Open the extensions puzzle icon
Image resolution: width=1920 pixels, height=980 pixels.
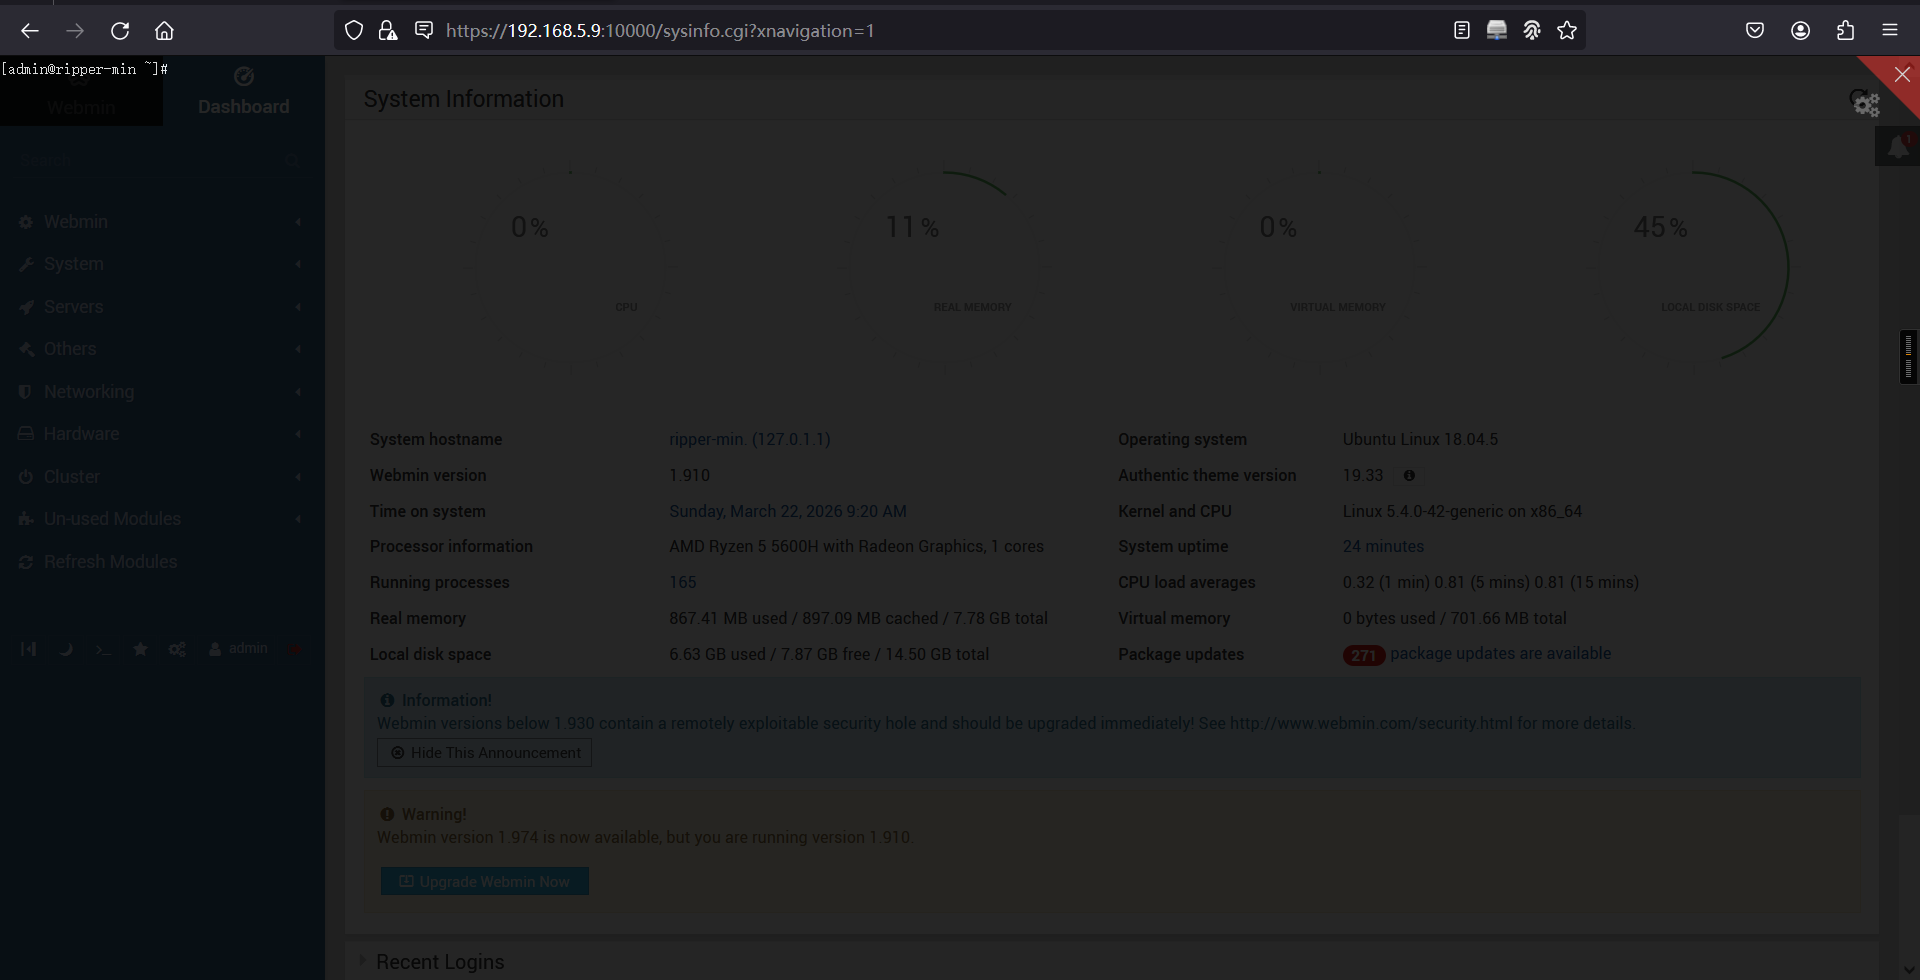tap(1846, 31)
